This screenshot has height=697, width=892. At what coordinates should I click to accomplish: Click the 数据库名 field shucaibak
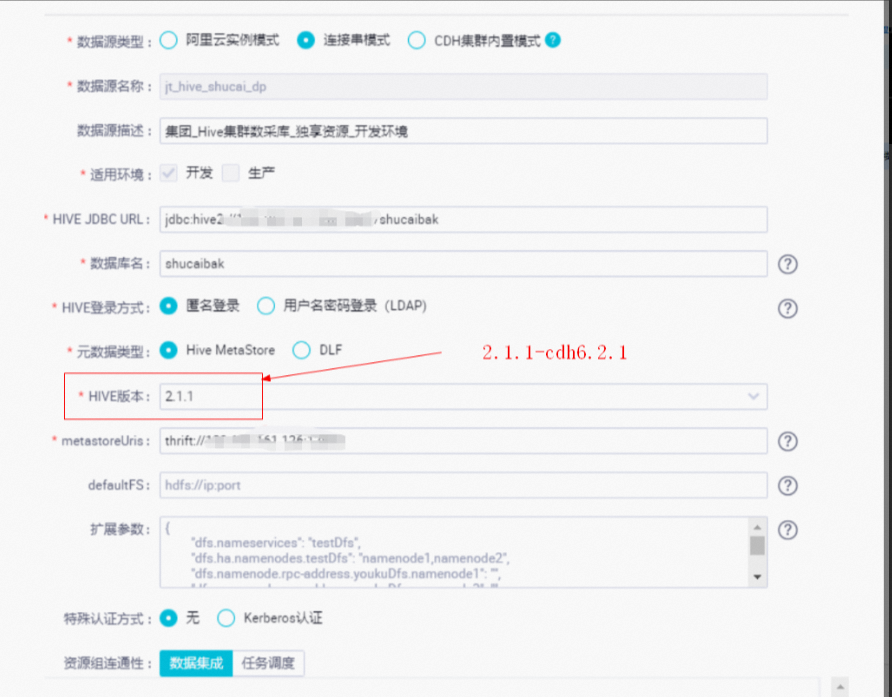tap(463, 263)
